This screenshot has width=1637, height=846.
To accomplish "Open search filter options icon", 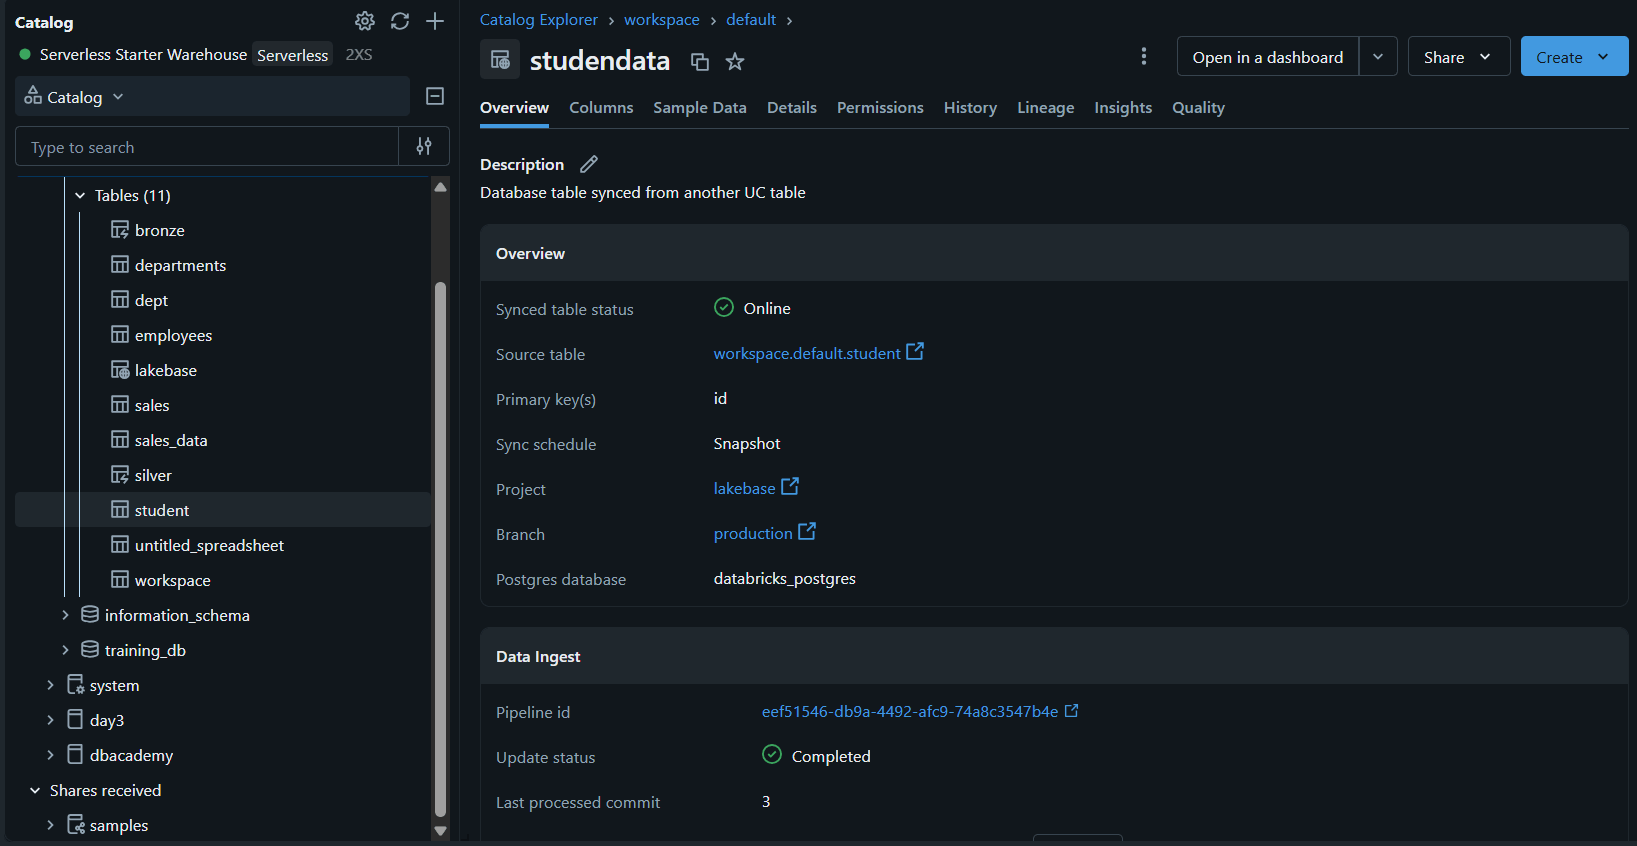I will 424,146.
